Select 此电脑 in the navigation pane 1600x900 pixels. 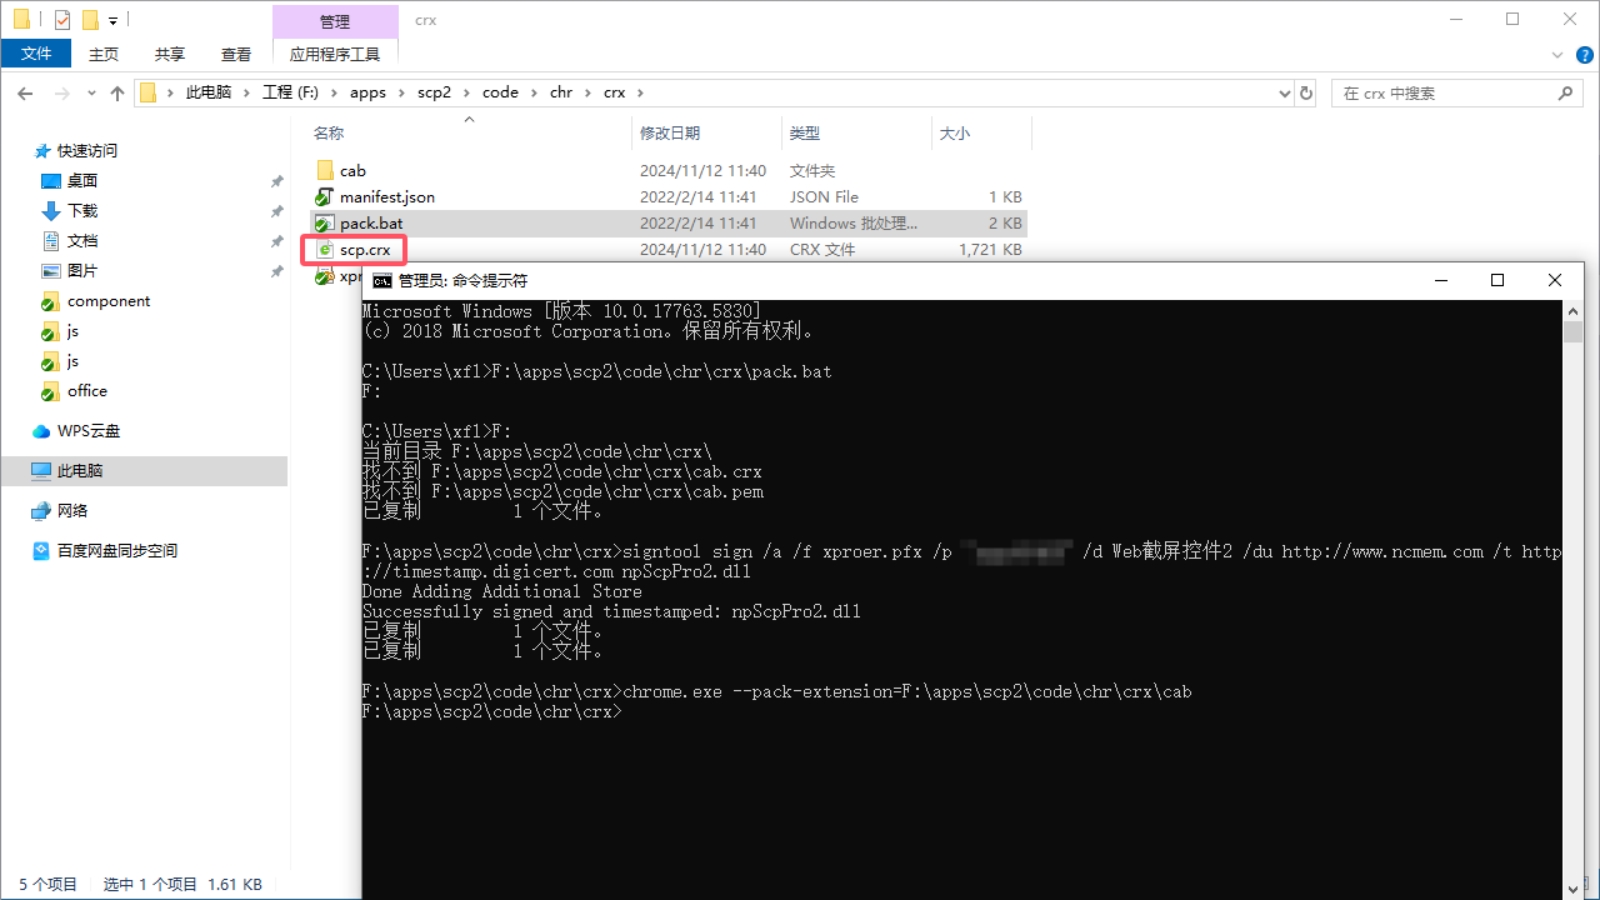coord(80,471)
